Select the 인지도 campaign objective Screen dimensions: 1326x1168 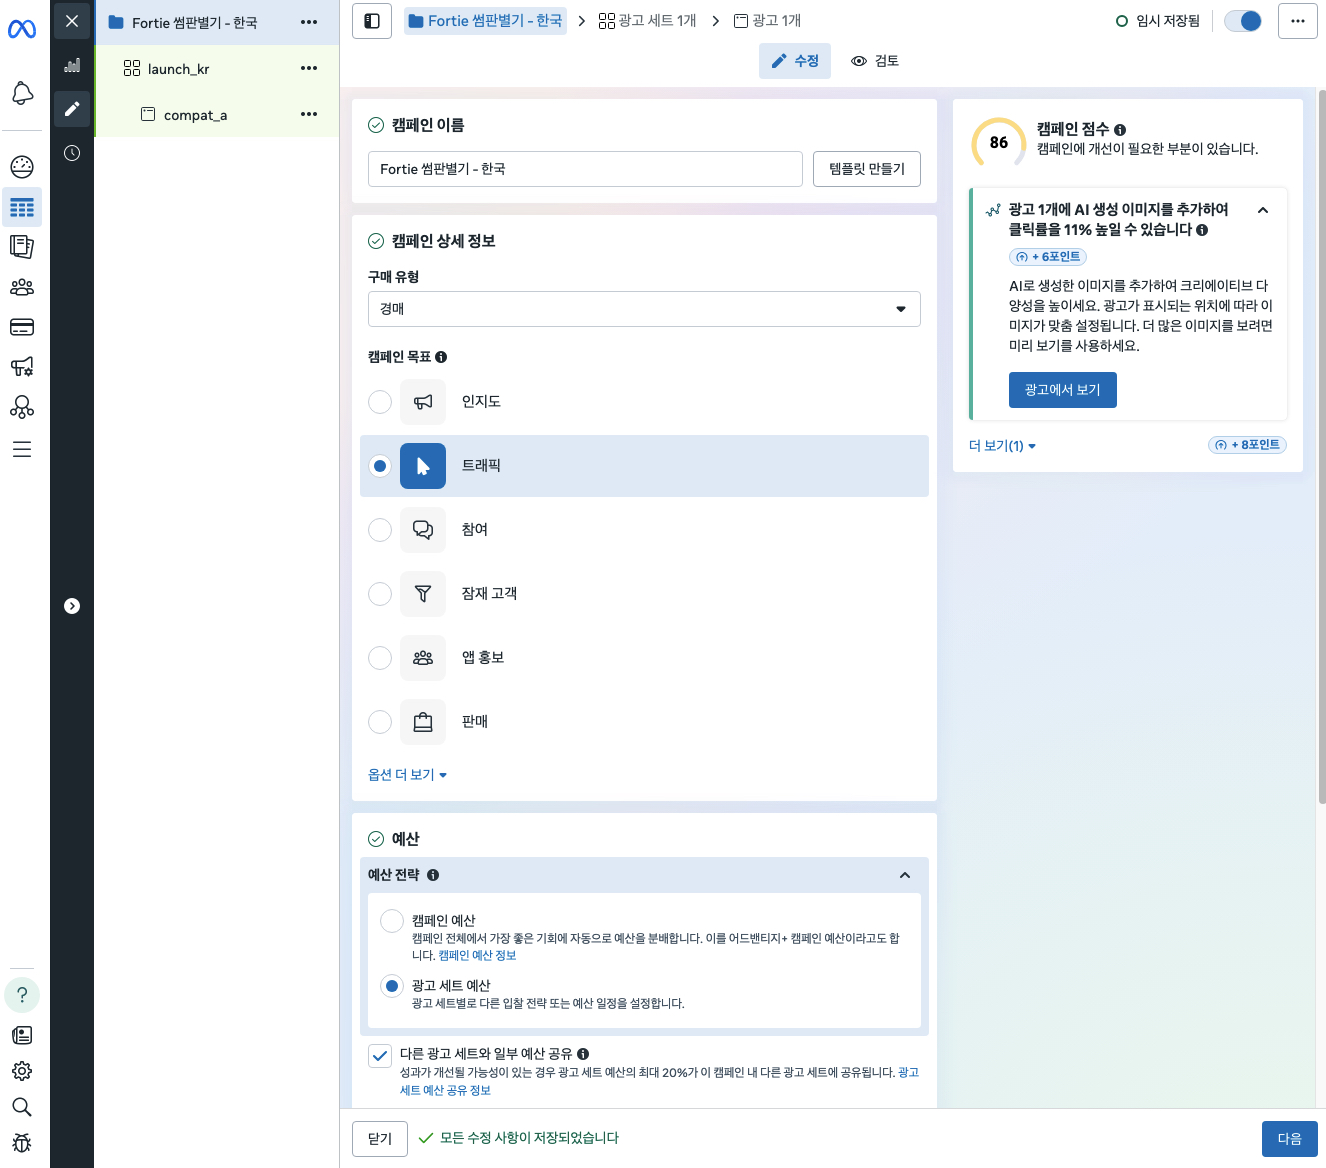(x=380, y=401)
